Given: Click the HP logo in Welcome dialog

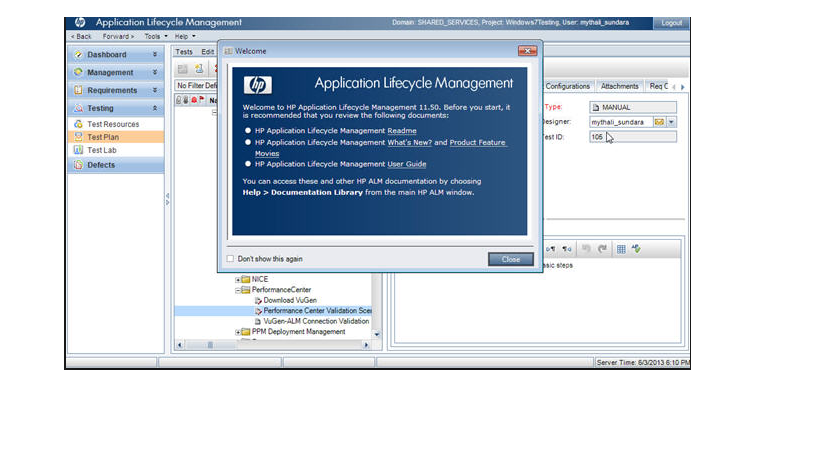Looking at the screenshot, I should tap(258, 85).
